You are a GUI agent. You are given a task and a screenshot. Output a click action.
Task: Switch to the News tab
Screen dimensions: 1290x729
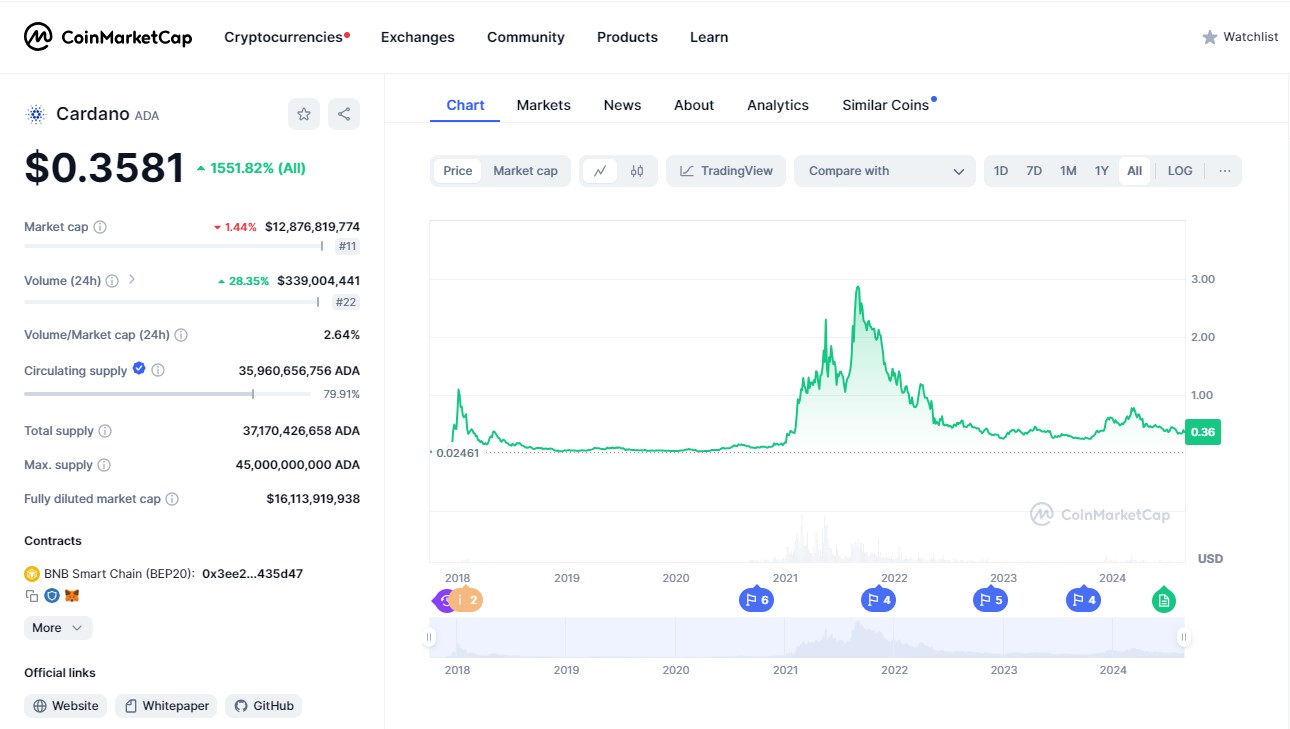point(622,105)
